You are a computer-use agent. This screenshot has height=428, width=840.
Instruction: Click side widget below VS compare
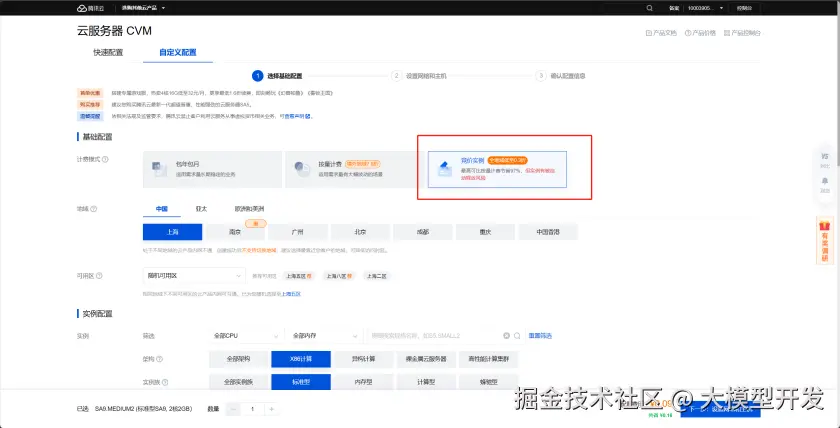tap(824, 185)
